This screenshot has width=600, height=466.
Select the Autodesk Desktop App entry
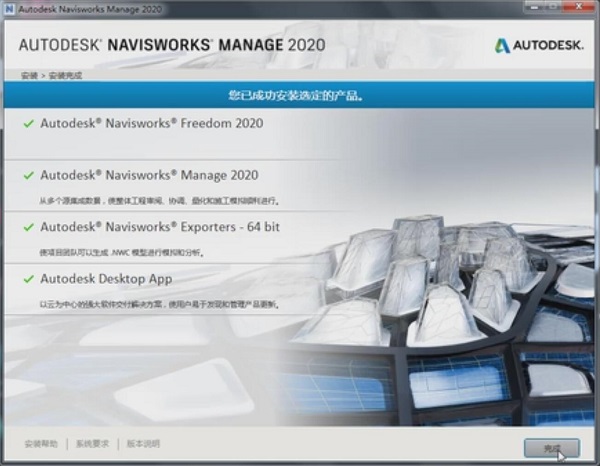click(x=106, y=279)
